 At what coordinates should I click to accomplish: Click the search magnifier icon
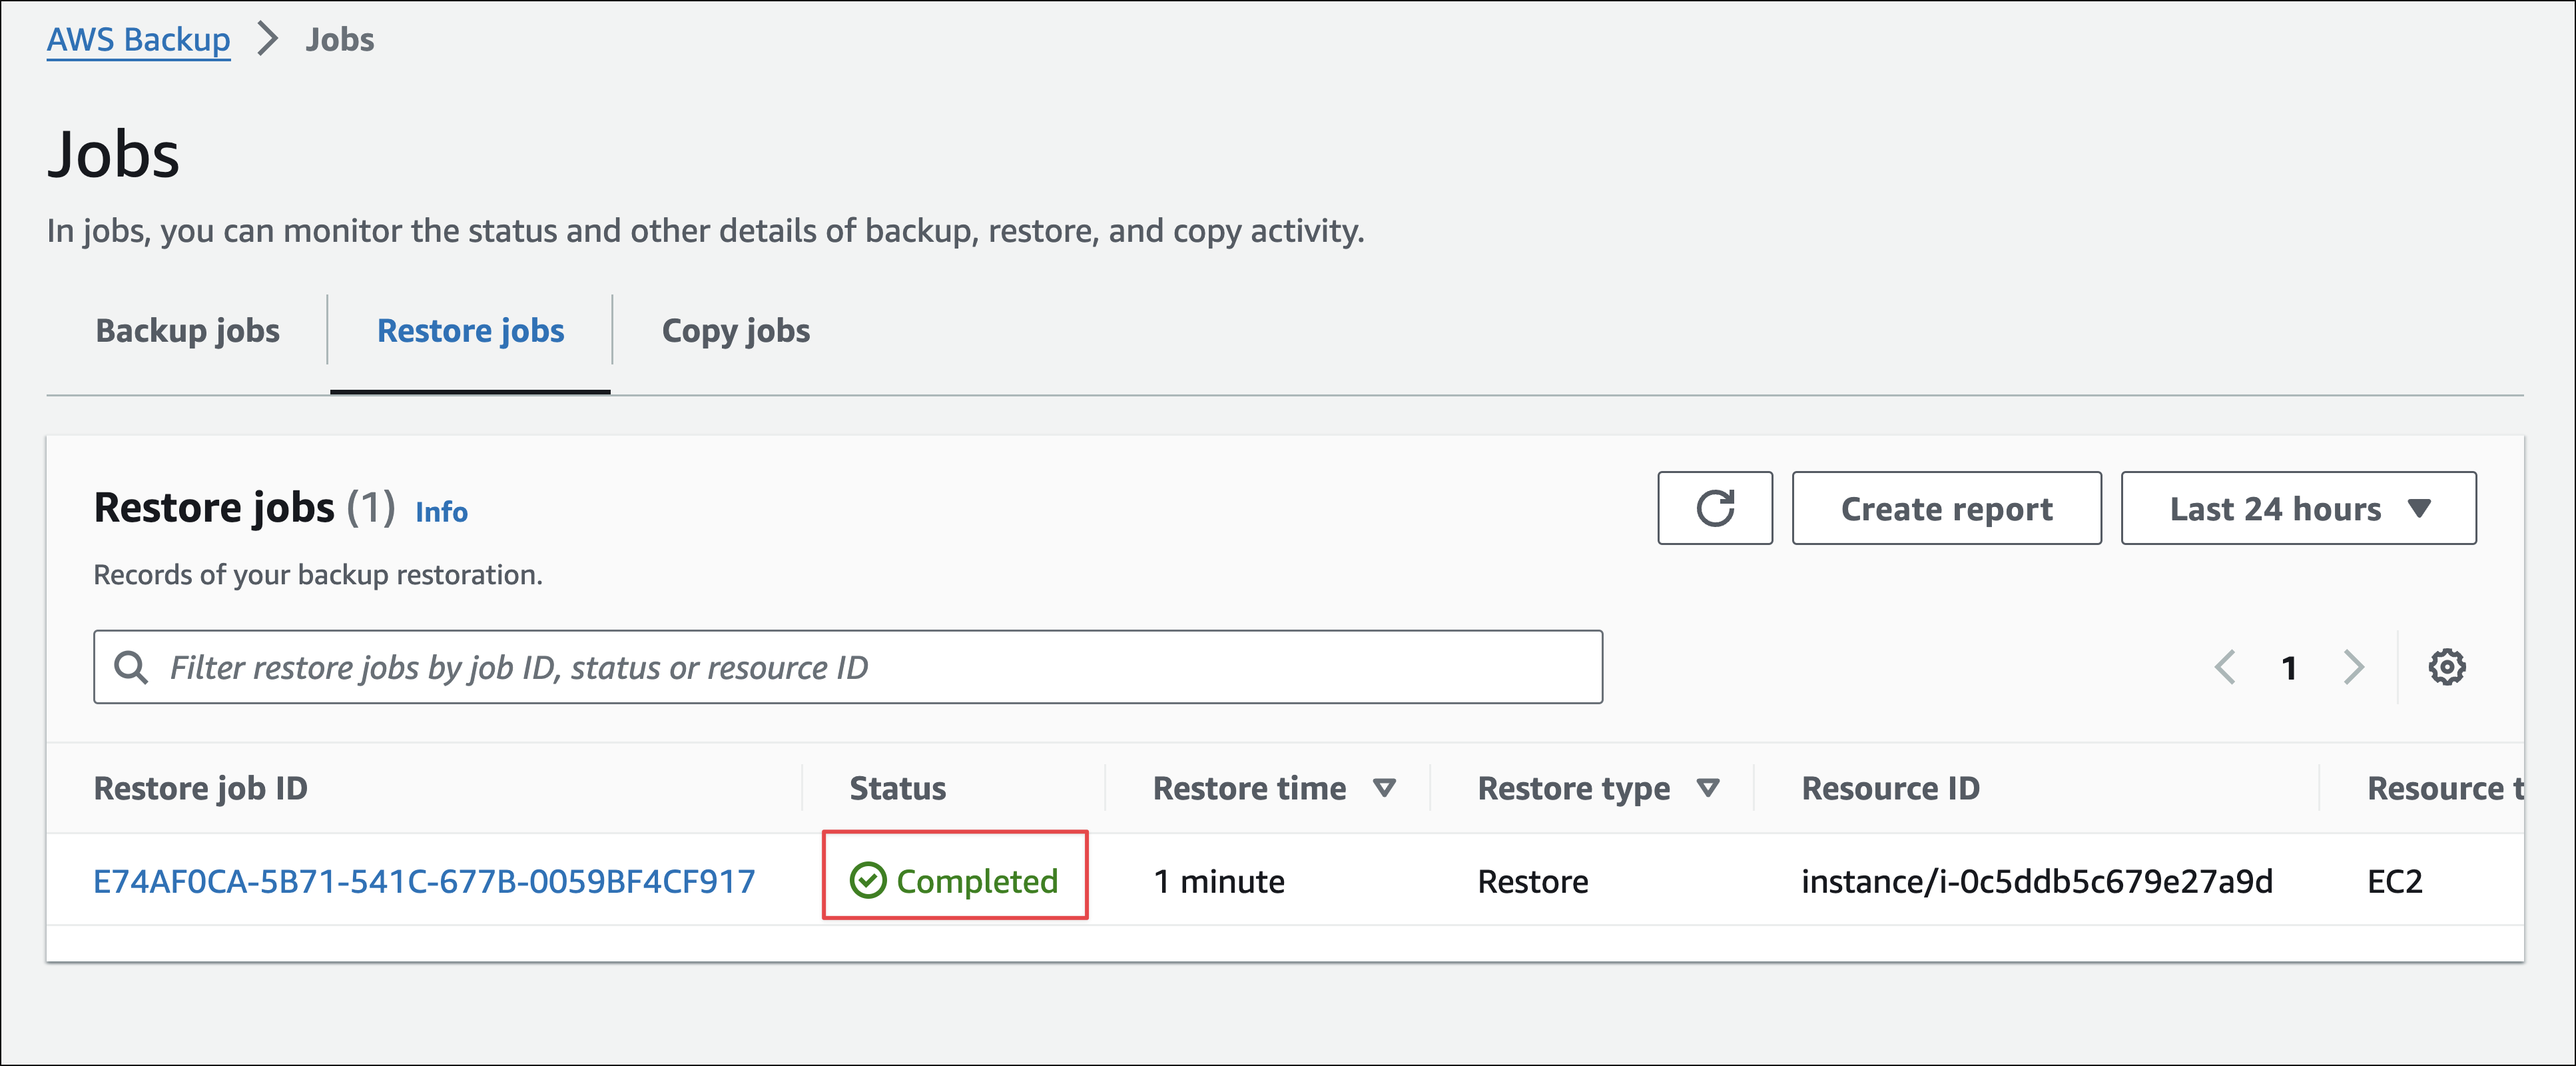(131, 667)
